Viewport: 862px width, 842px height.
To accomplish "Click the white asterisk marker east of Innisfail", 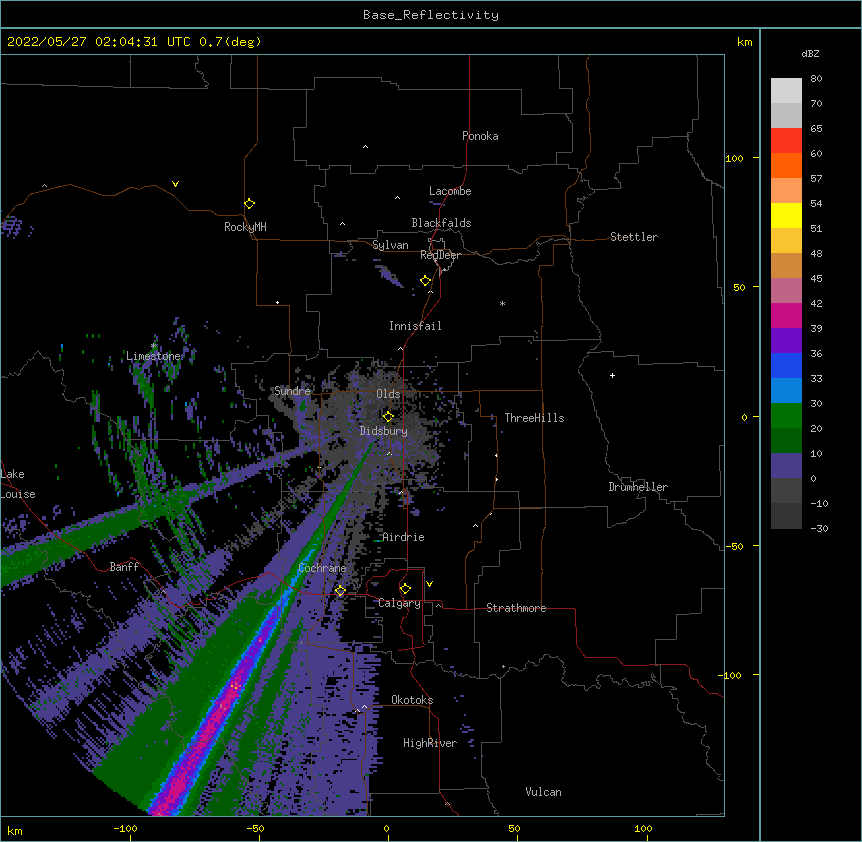I will tap(502, 303).
